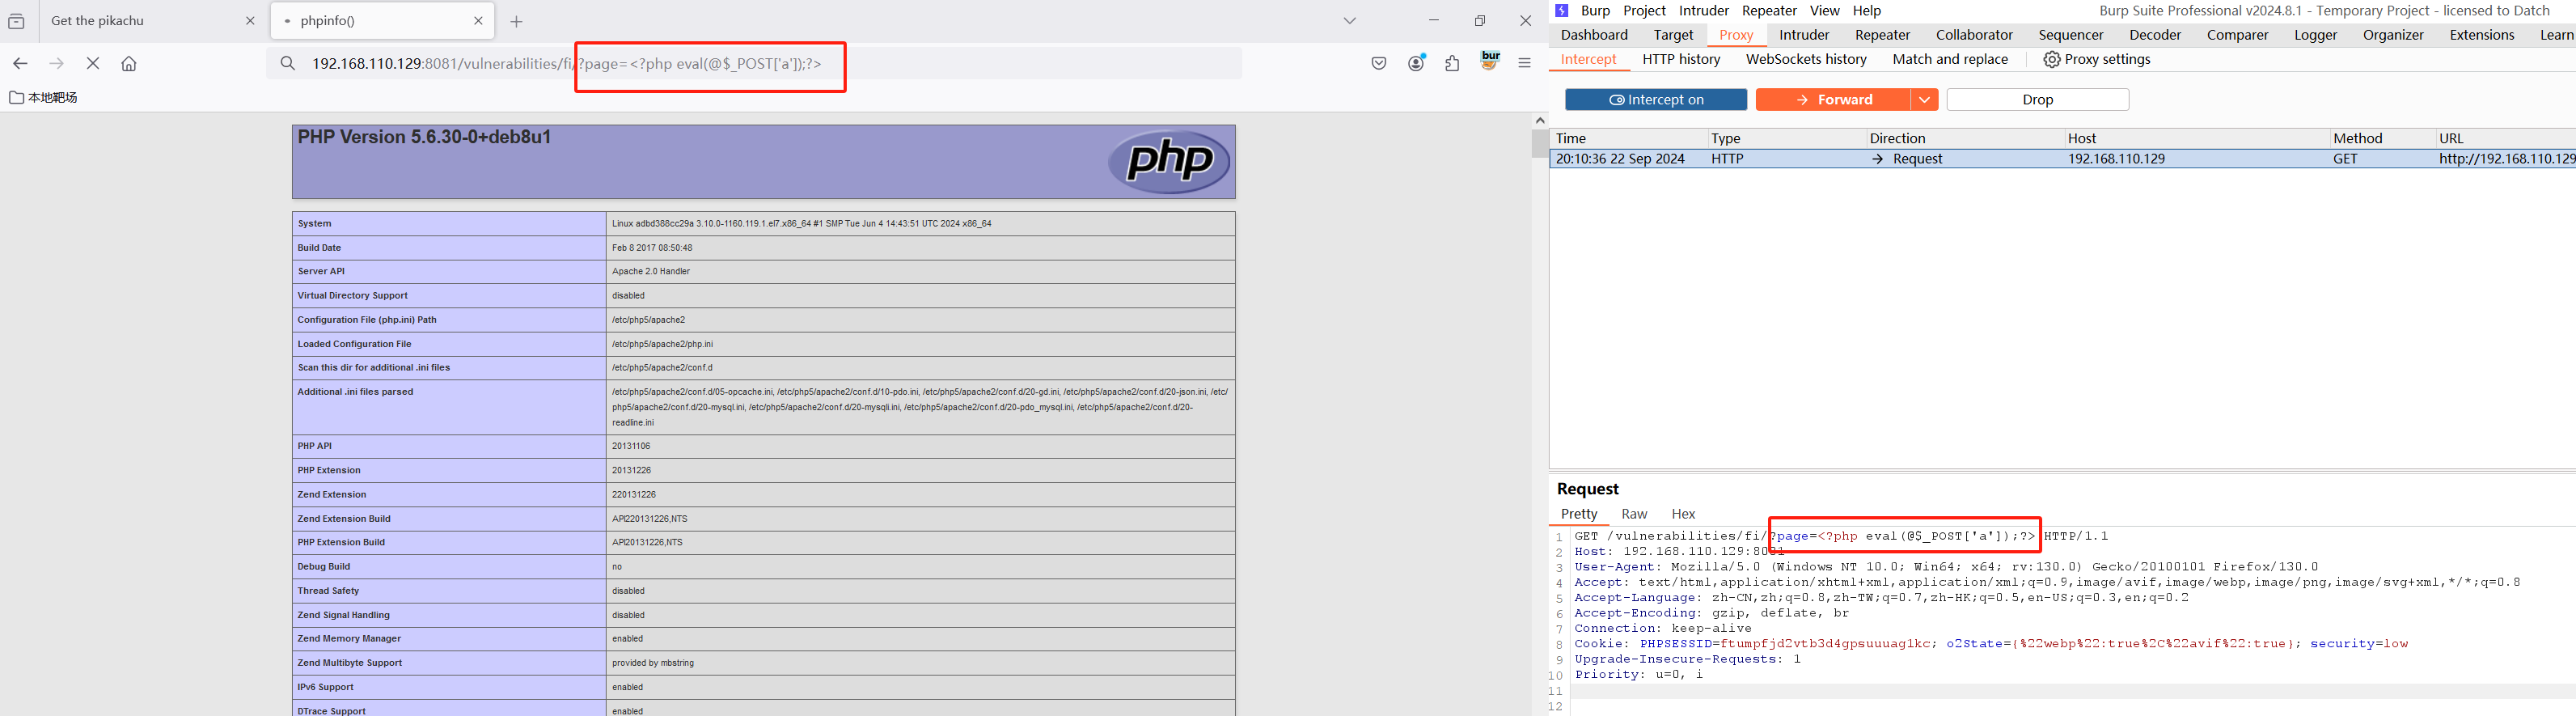Switch to the Repeater tool tab

pyautogui.click(x=1882, y=35)
